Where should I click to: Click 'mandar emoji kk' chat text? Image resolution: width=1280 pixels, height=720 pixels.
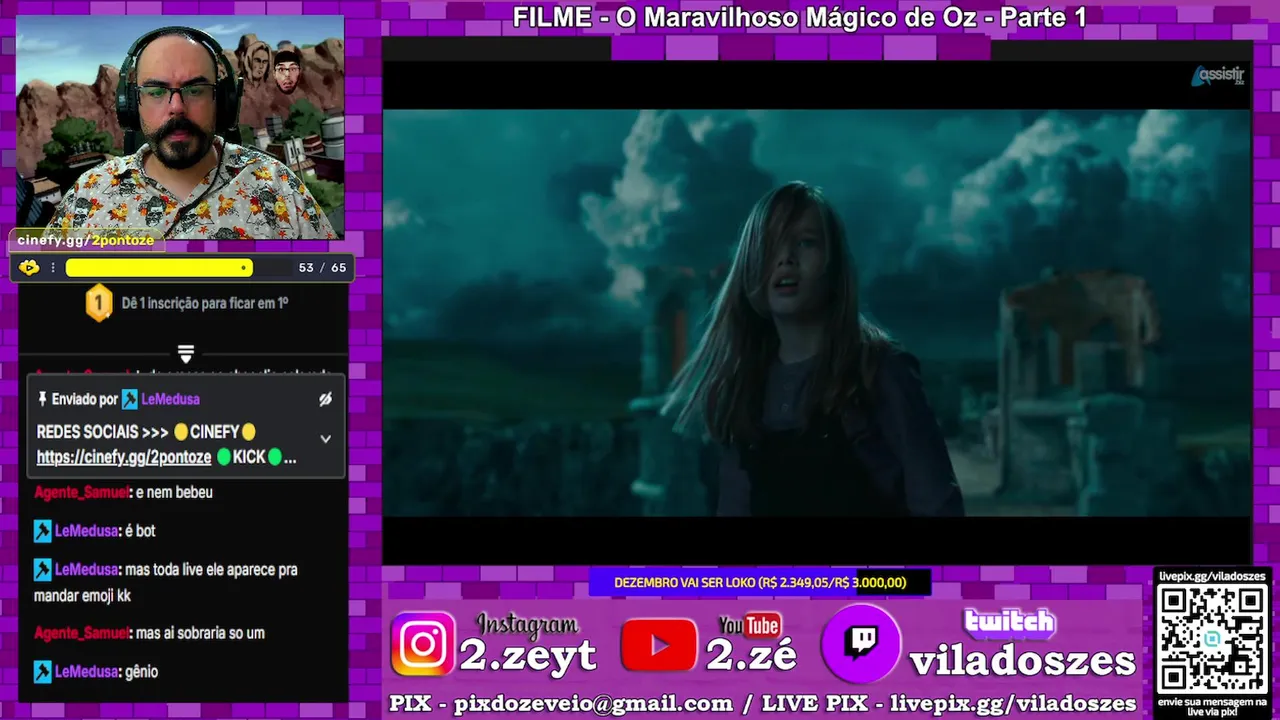(x=82, y=595)
